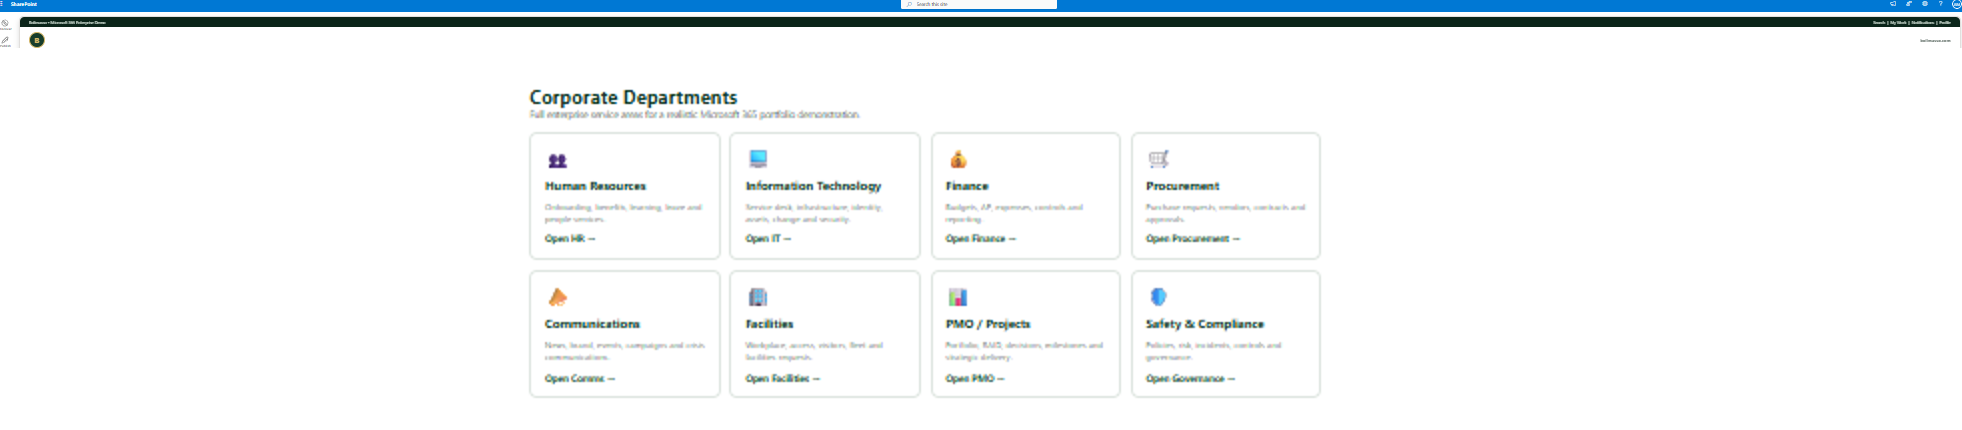Click the Safety & Compliance card title
This screenshot has width=1962, height=430.
tap(1205, 324)
